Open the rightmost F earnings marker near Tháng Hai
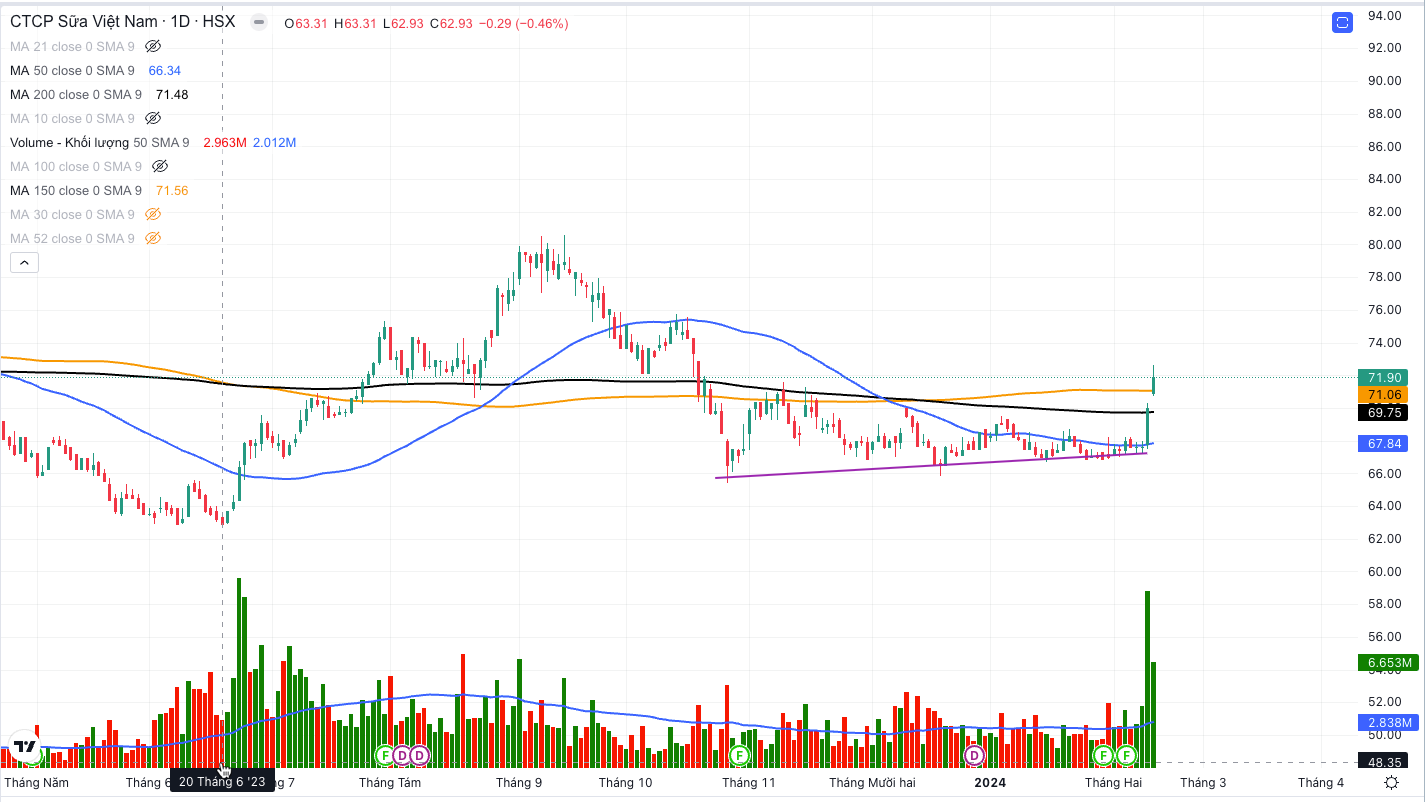Image resolution: width=1425 pixels, height=802 pixels. tap(1126, 754)
